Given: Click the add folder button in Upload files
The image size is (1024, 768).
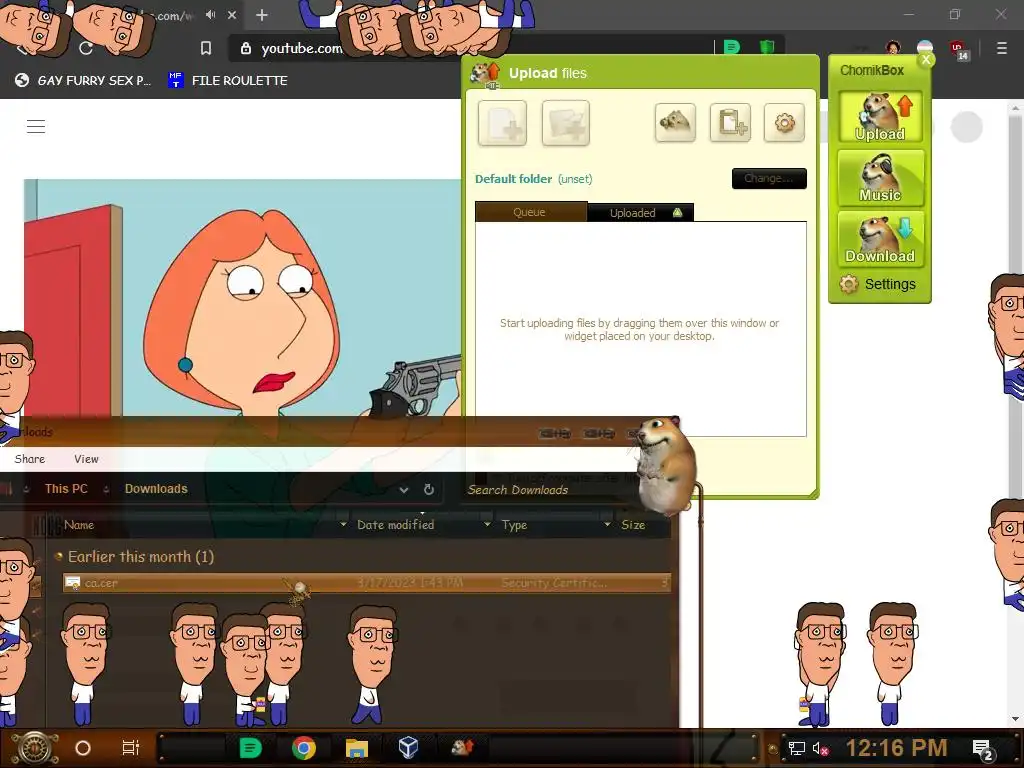Looking at the screenshot, I should pyautogui.click(x=566, y=123).
